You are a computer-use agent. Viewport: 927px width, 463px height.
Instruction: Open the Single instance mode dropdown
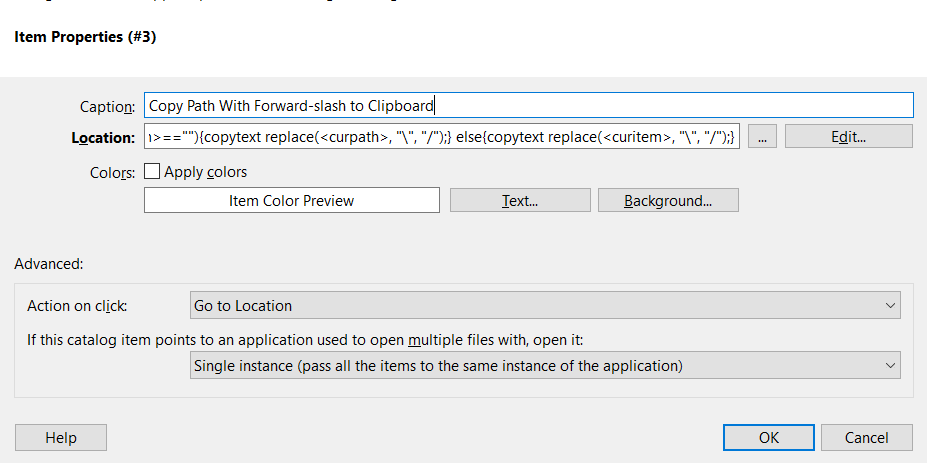(544, 366)
